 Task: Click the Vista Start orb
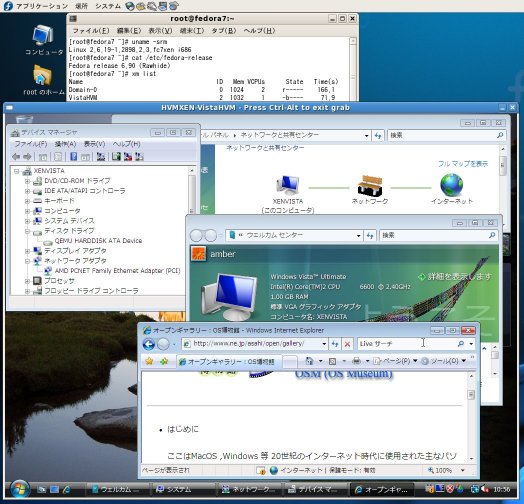click(19, 489)
